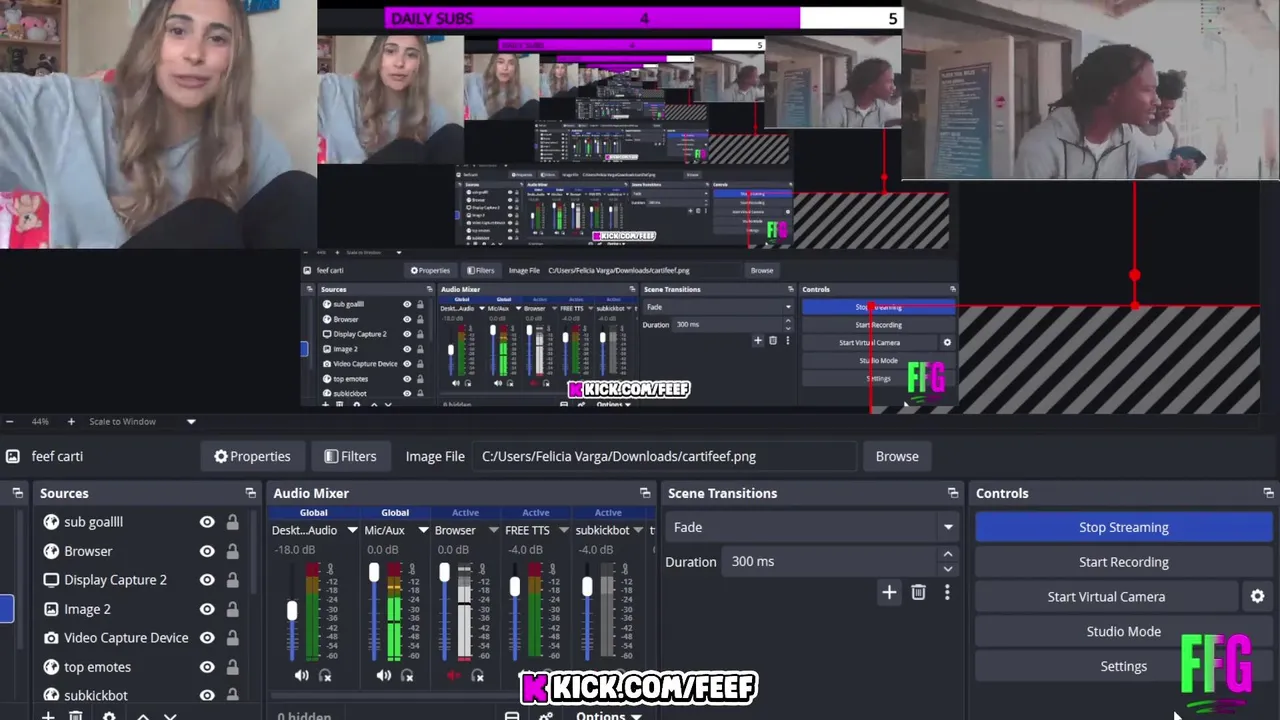Browse for an image file
The height and width of the screenshot is (720, 1280).
897,456
